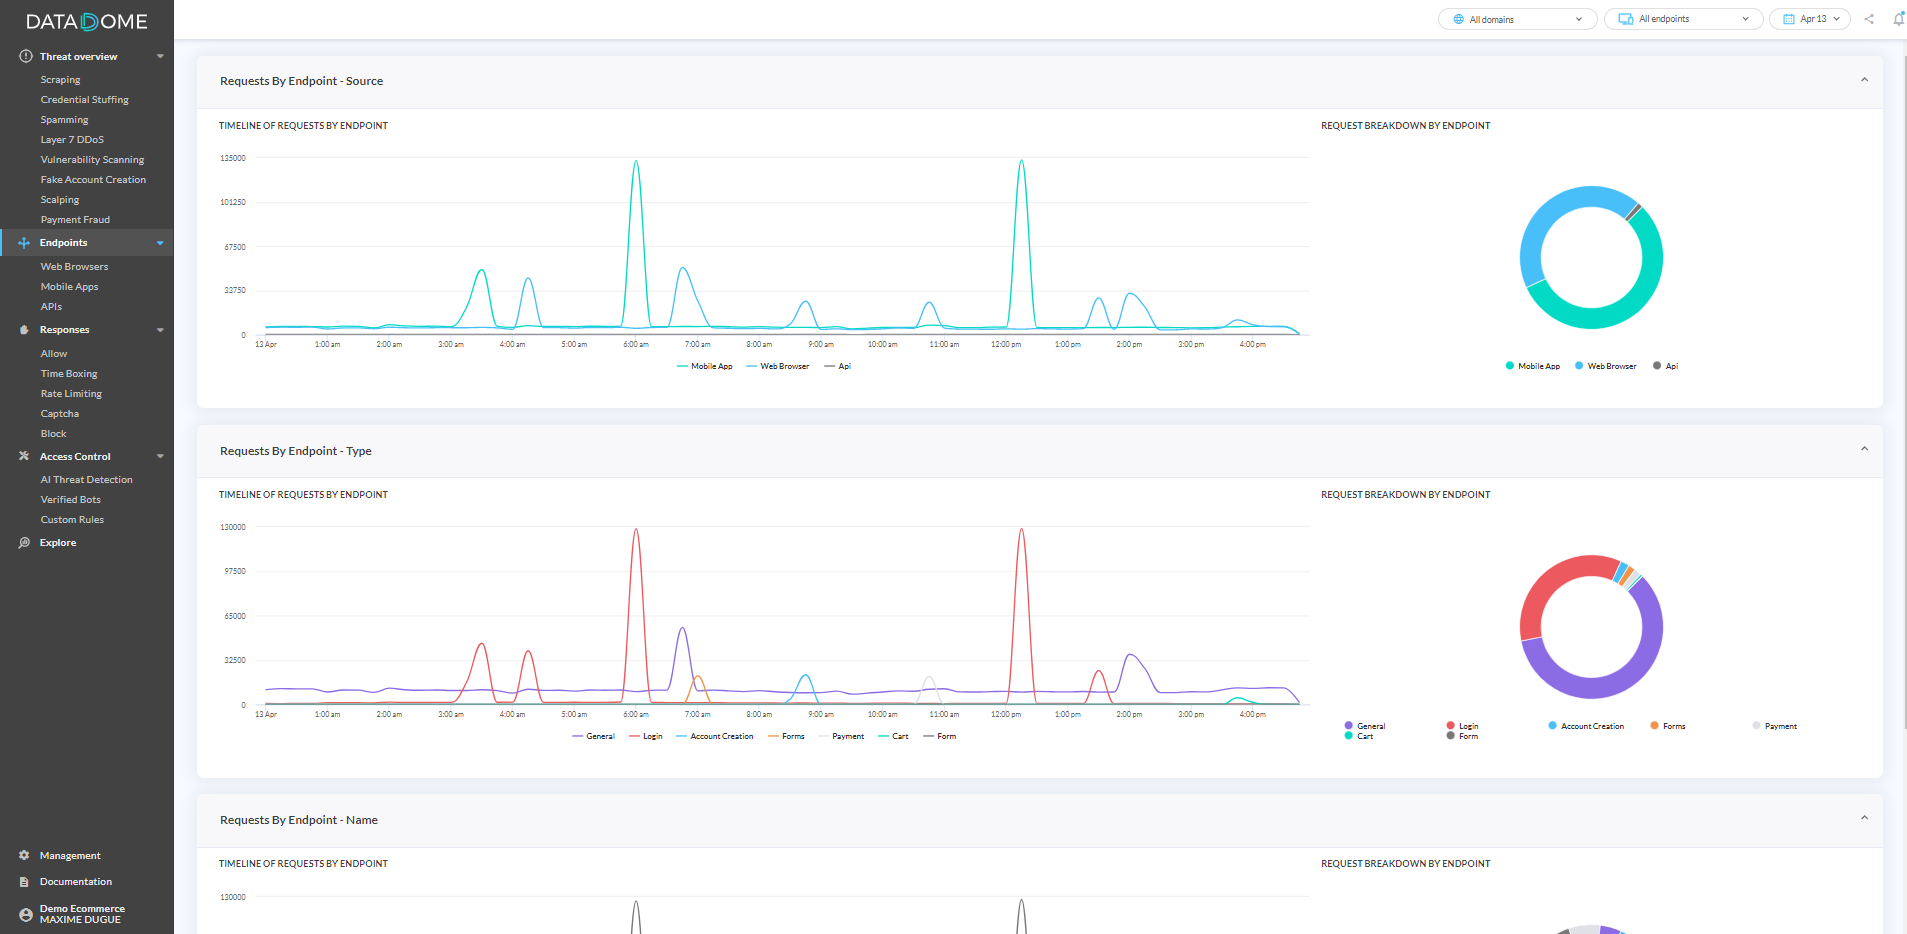Screen dimensions: 1907x934
Task: Click General purple dot in Type donut legend
Action: click(1349, 725)
